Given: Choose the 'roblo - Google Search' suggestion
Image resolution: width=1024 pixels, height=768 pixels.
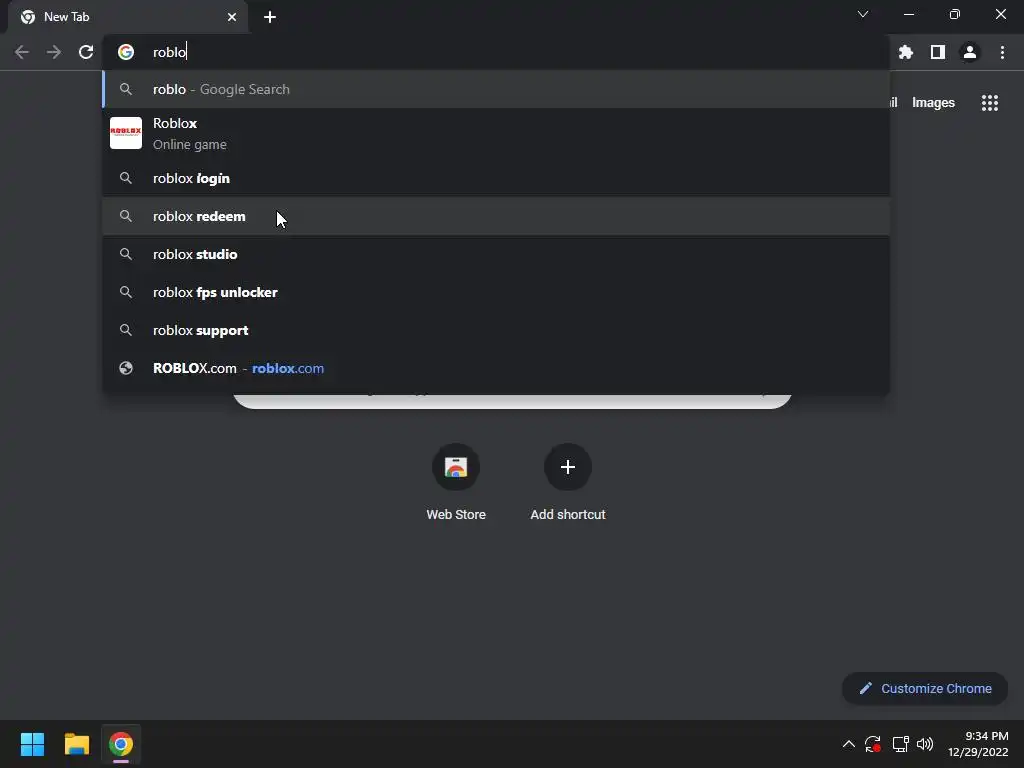Looking at the screenshot, I should (496, 89).
